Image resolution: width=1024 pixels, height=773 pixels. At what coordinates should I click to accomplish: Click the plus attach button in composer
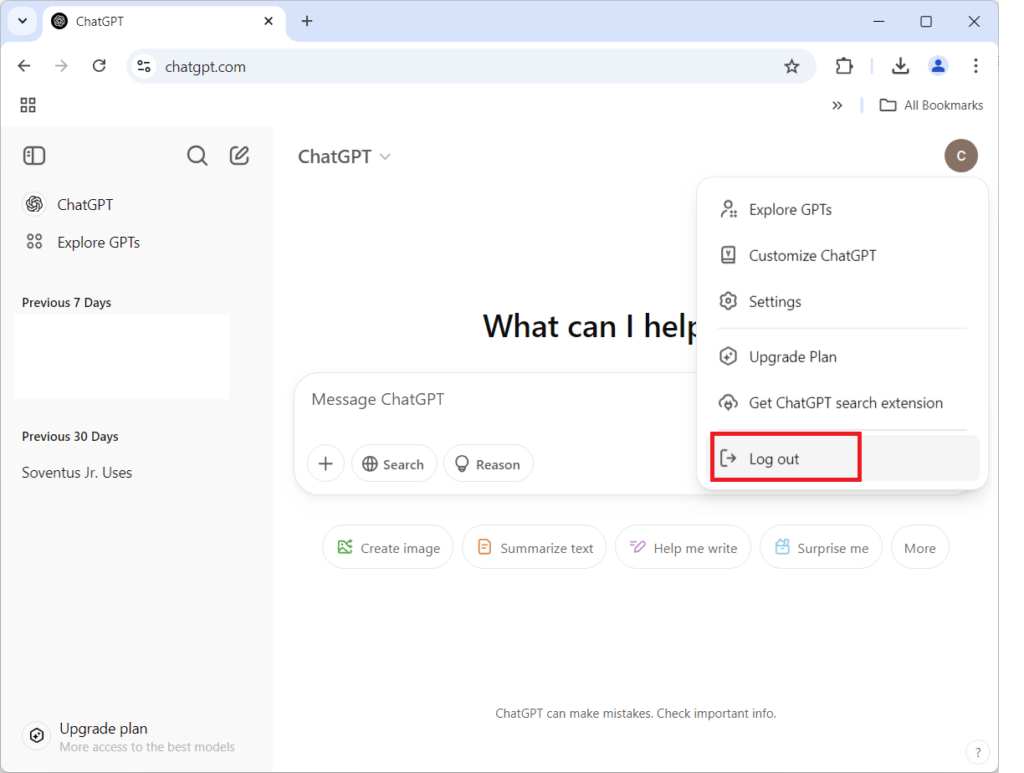point(326,464)
